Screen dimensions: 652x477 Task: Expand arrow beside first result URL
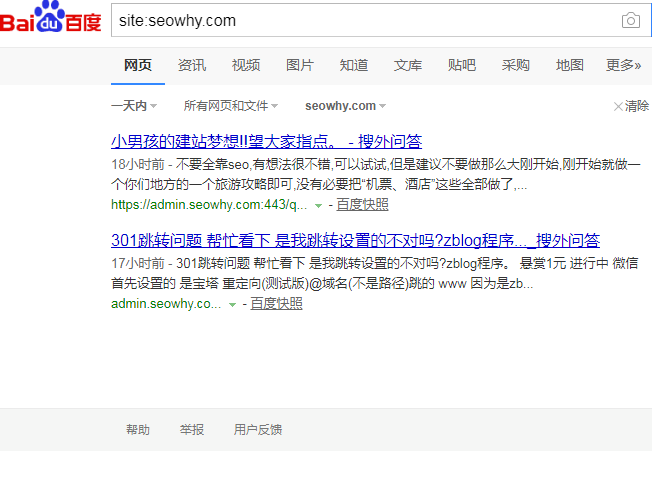click(x=319, y=205)
